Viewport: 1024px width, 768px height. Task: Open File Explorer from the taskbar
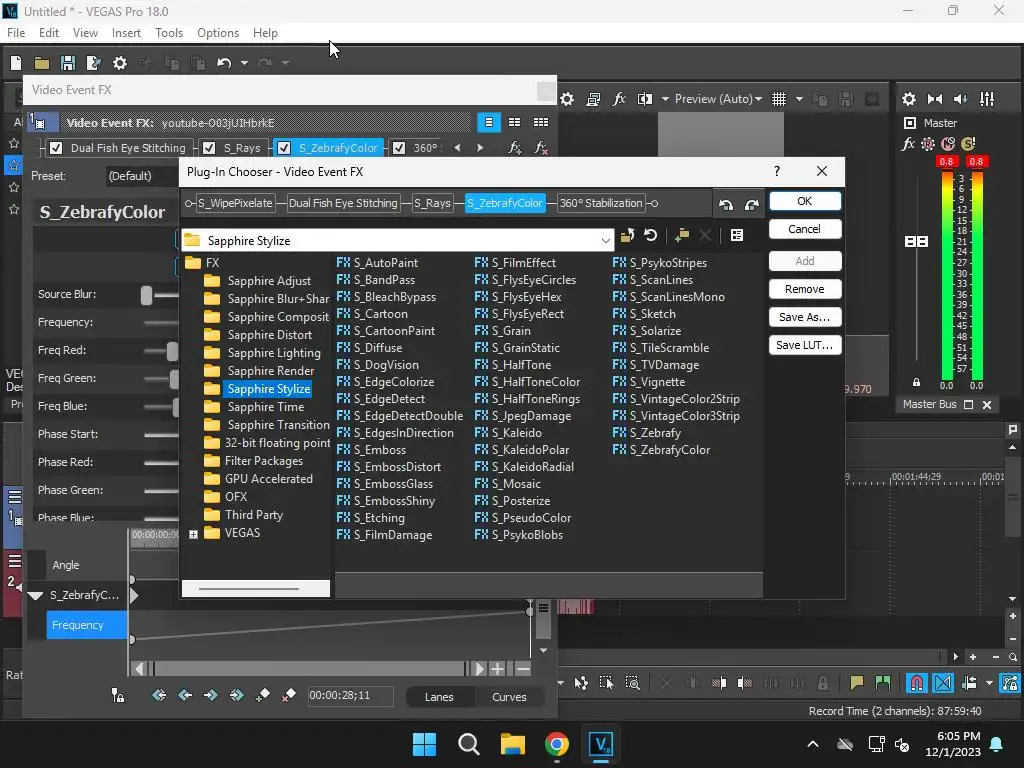tap(513, 744)
